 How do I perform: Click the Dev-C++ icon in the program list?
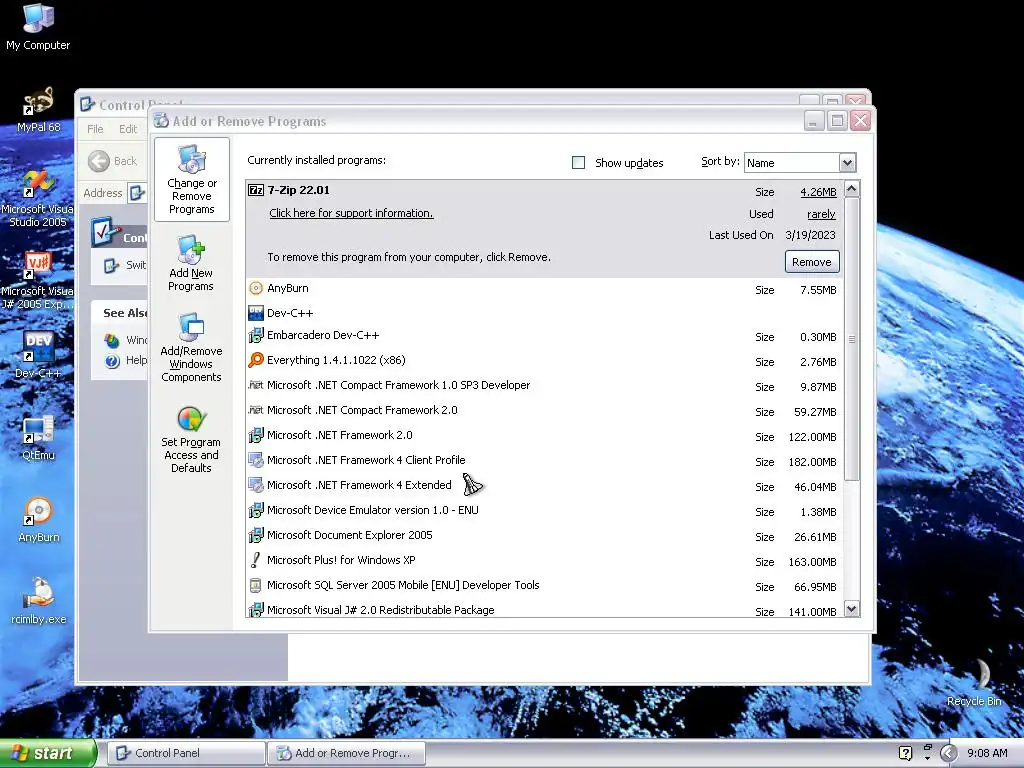click(x=255, y=313)
